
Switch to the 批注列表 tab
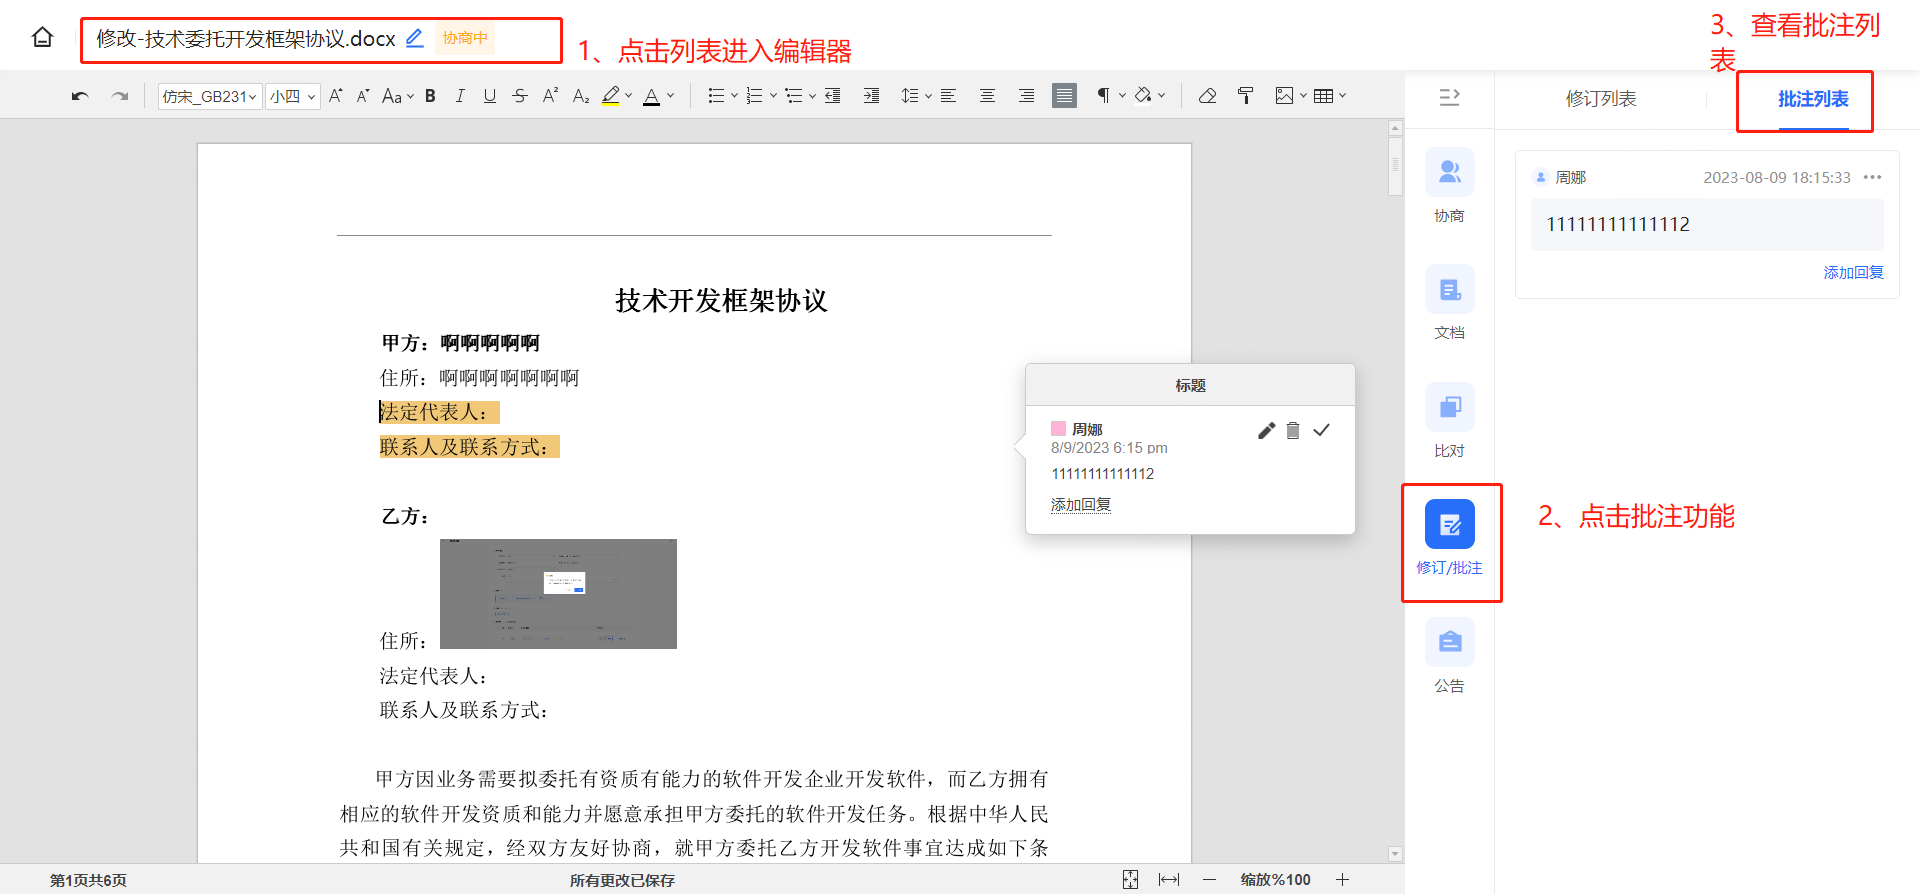[x=1813, y=99]
